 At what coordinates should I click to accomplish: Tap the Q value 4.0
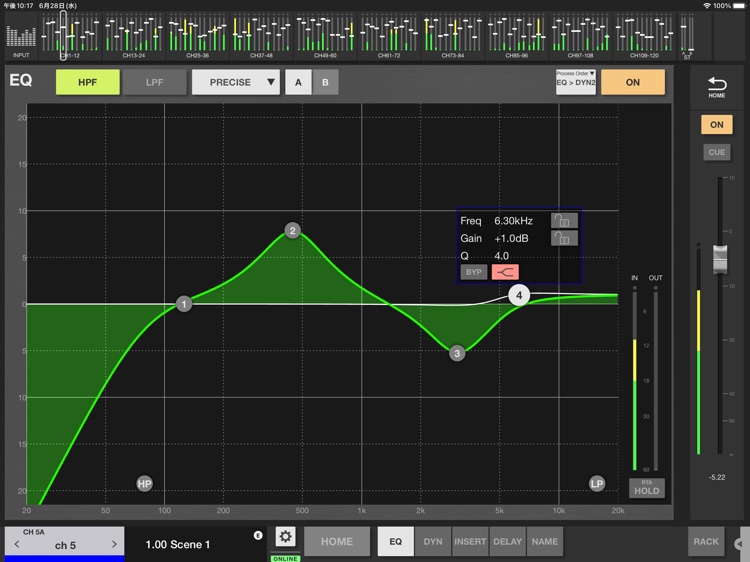(x=501, y=255)
